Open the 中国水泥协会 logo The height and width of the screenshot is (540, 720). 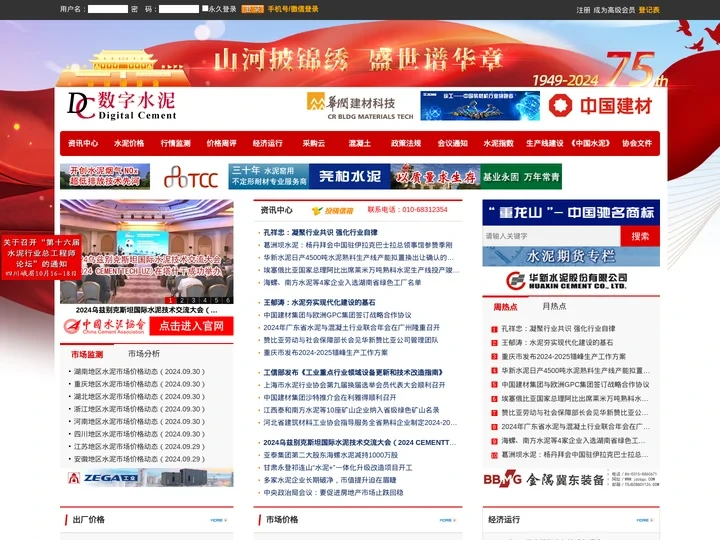(104, 326)
